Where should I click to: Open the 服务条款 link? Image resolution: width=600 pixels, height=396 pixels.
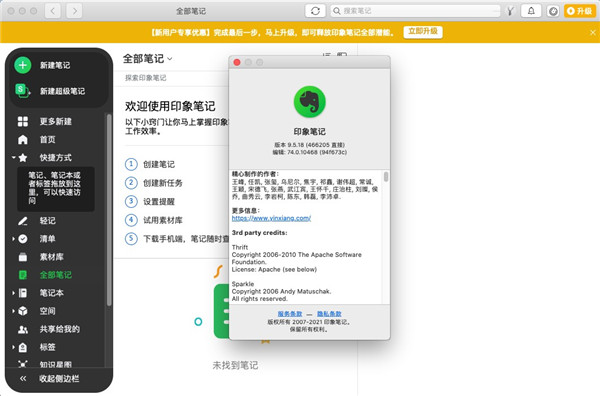[290, 314]
